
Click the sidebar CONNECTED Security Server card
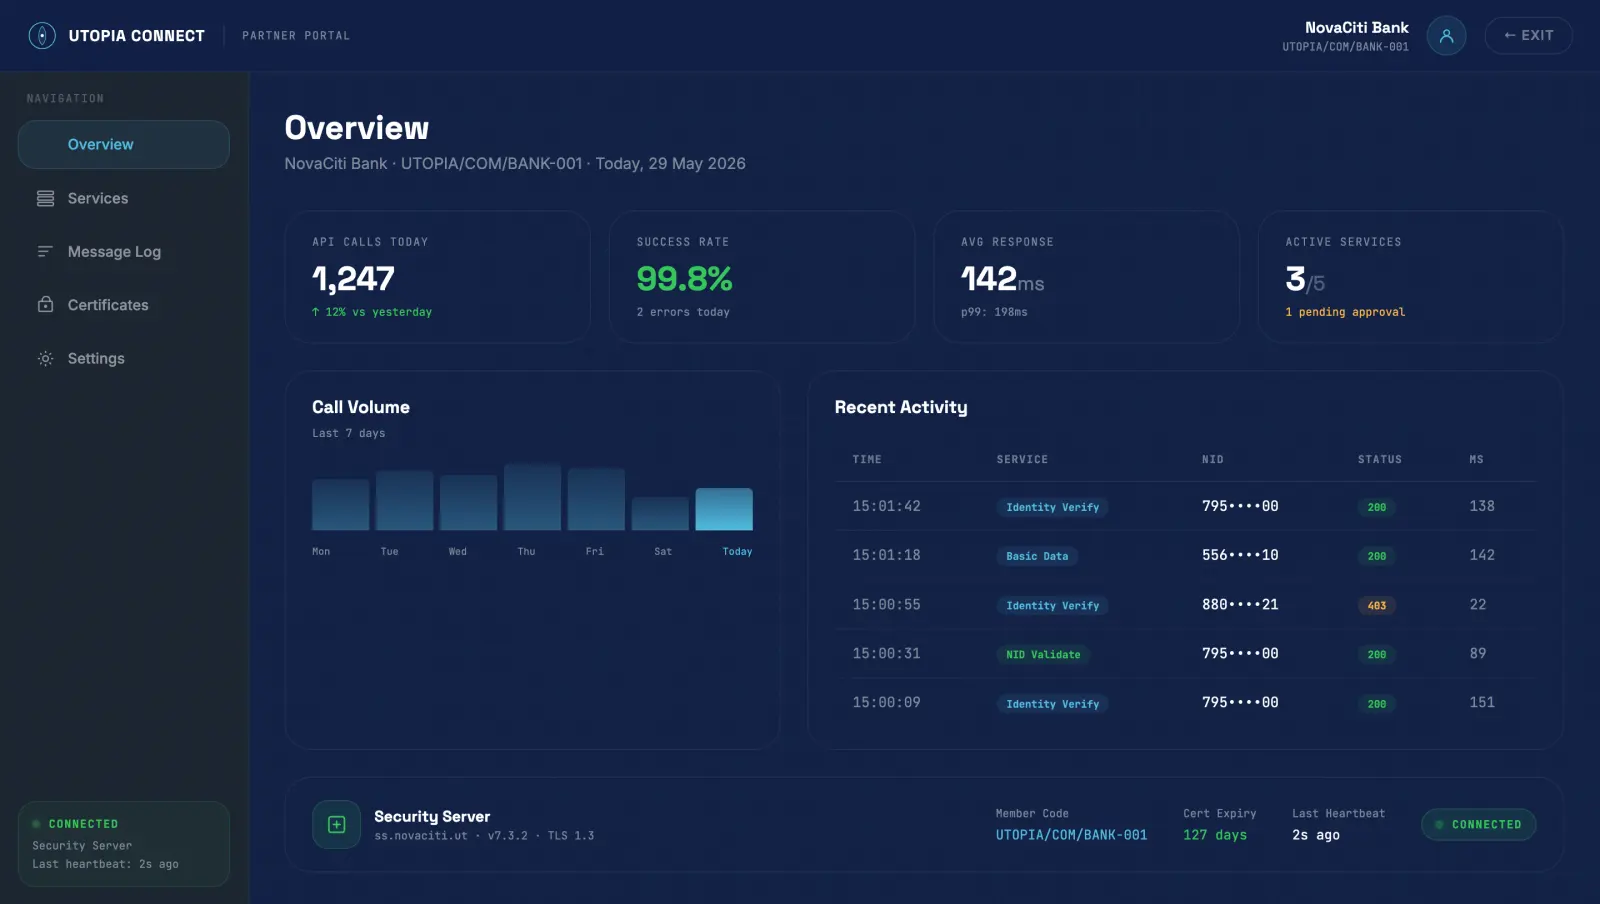[x=124, y=844]
